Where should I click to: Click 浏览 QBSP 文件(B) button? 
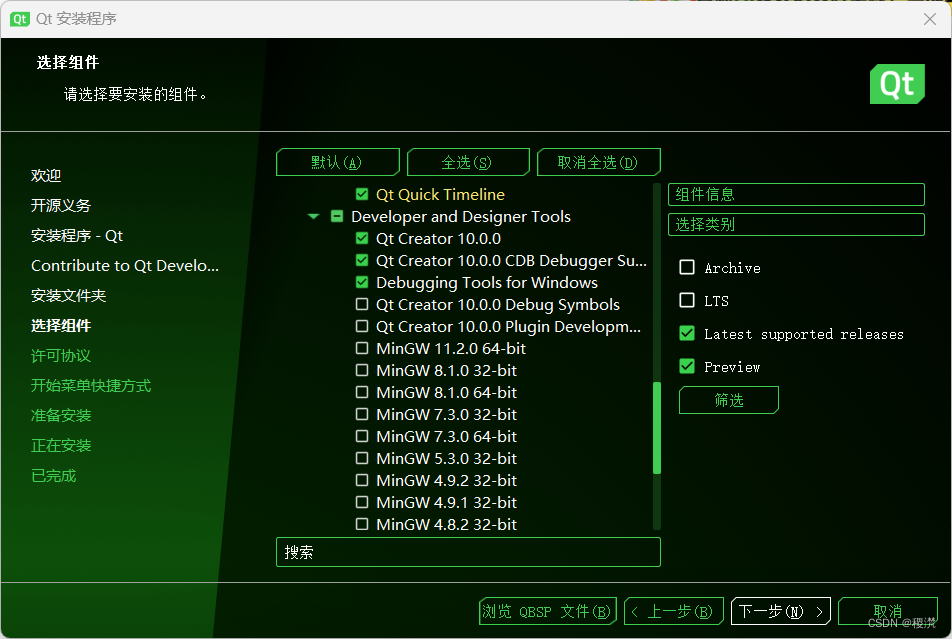tap(548, 611)
